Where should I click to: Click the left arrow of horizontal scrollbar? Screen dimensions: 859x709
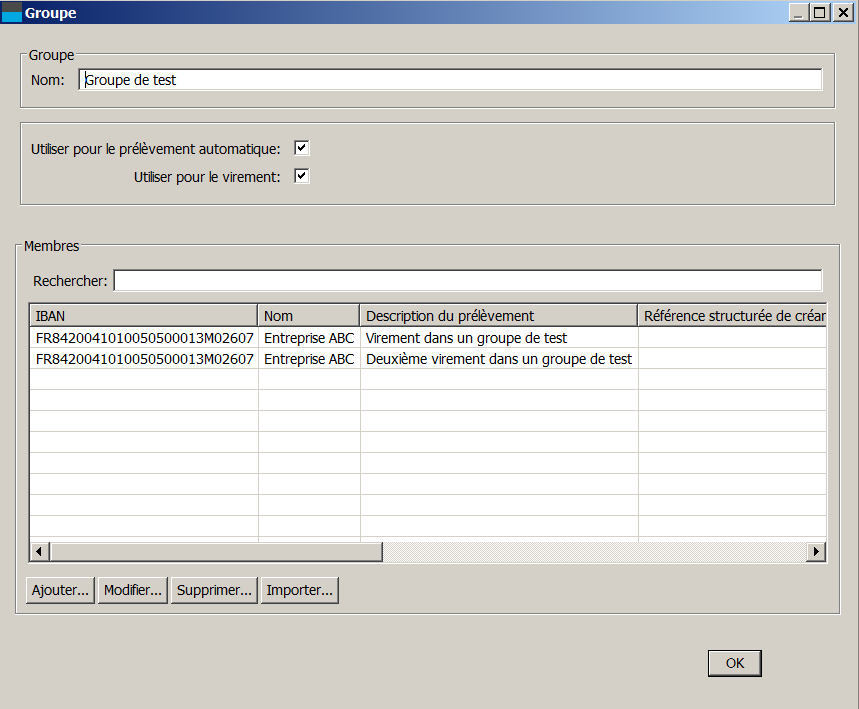pos(39,551)
